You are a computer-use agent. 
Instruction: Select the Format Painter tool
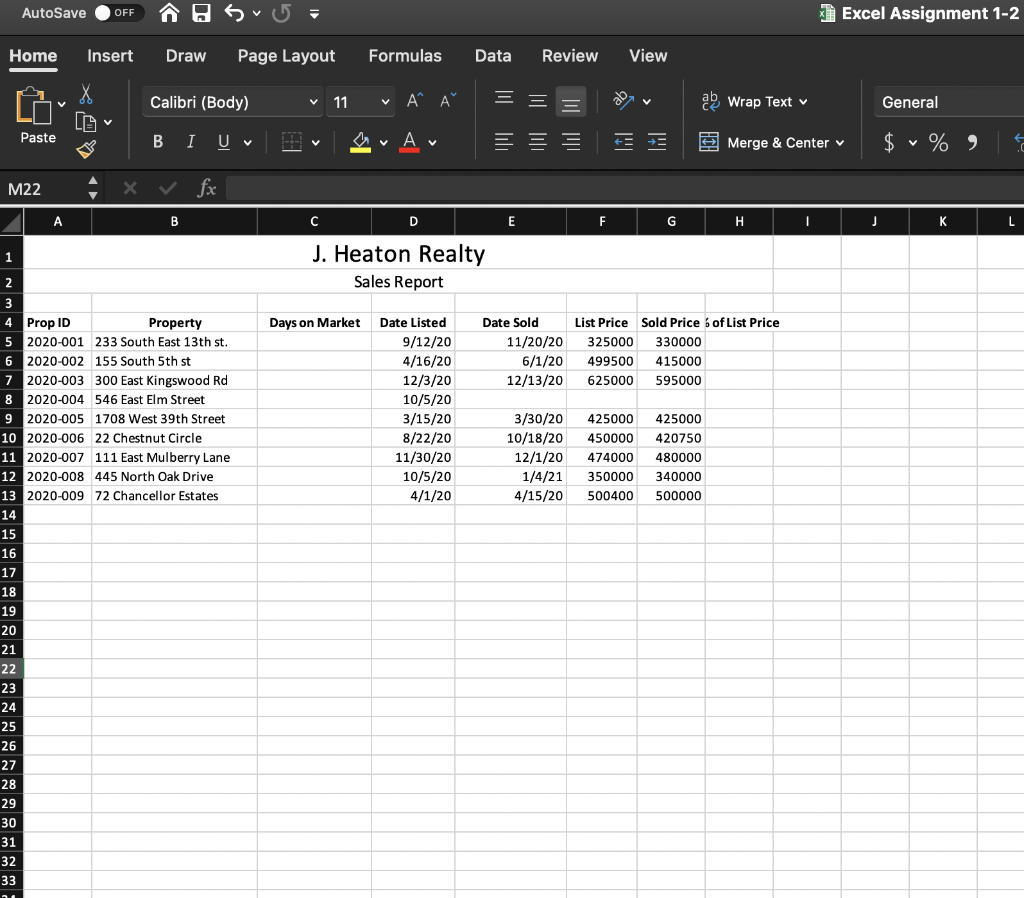click(86, 148)
